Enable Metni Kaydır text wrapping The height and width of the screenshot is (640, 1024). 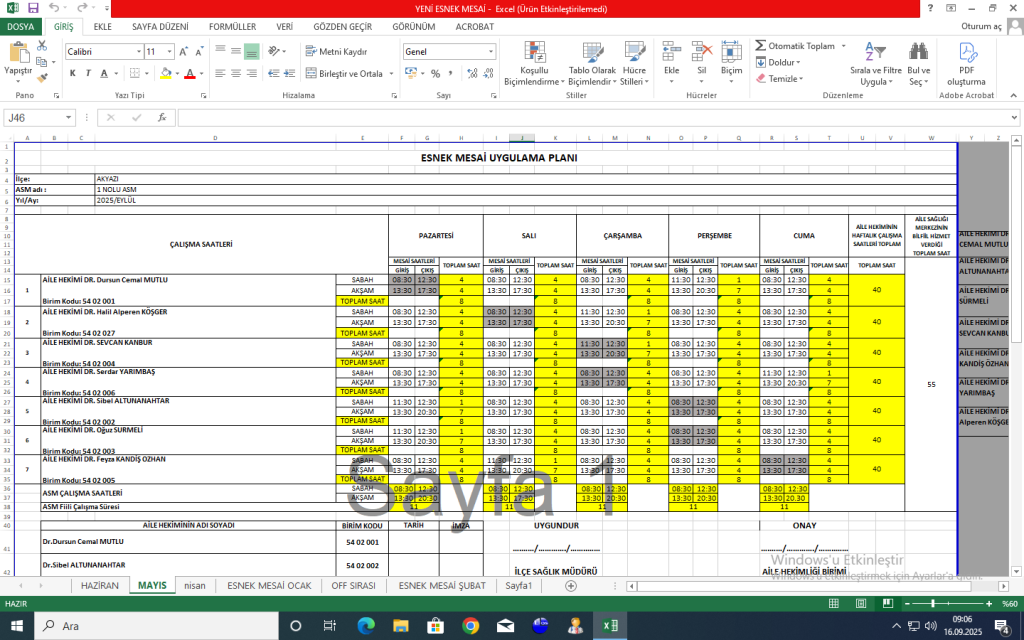click(x=335, y=51)
